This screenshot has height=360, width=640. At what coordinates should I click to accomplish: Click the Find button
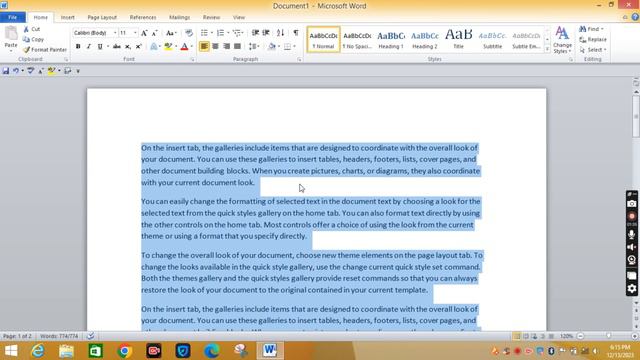click(x=591, y=29)
